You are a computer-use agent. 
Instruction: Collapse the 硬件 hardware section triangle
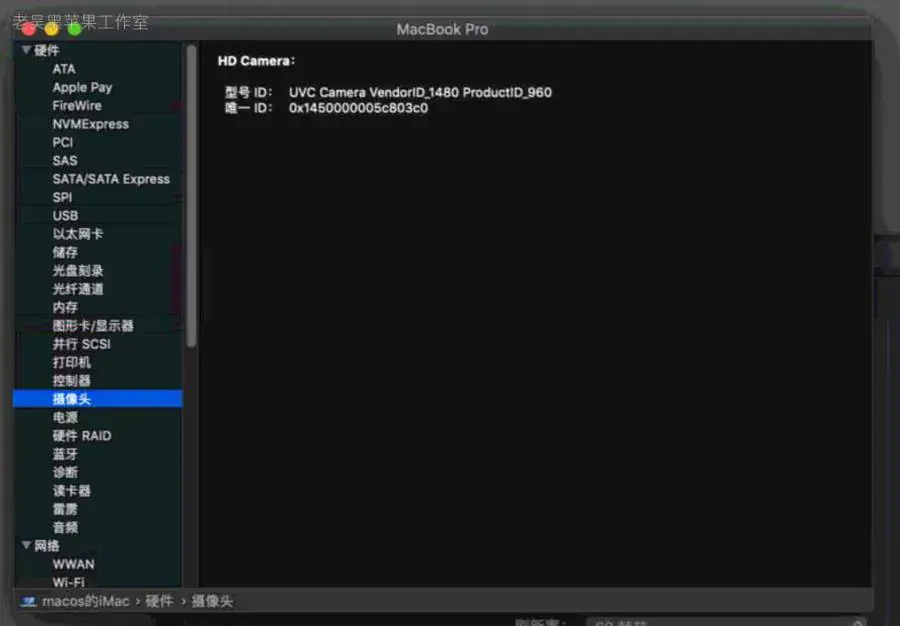click(26, 50)
